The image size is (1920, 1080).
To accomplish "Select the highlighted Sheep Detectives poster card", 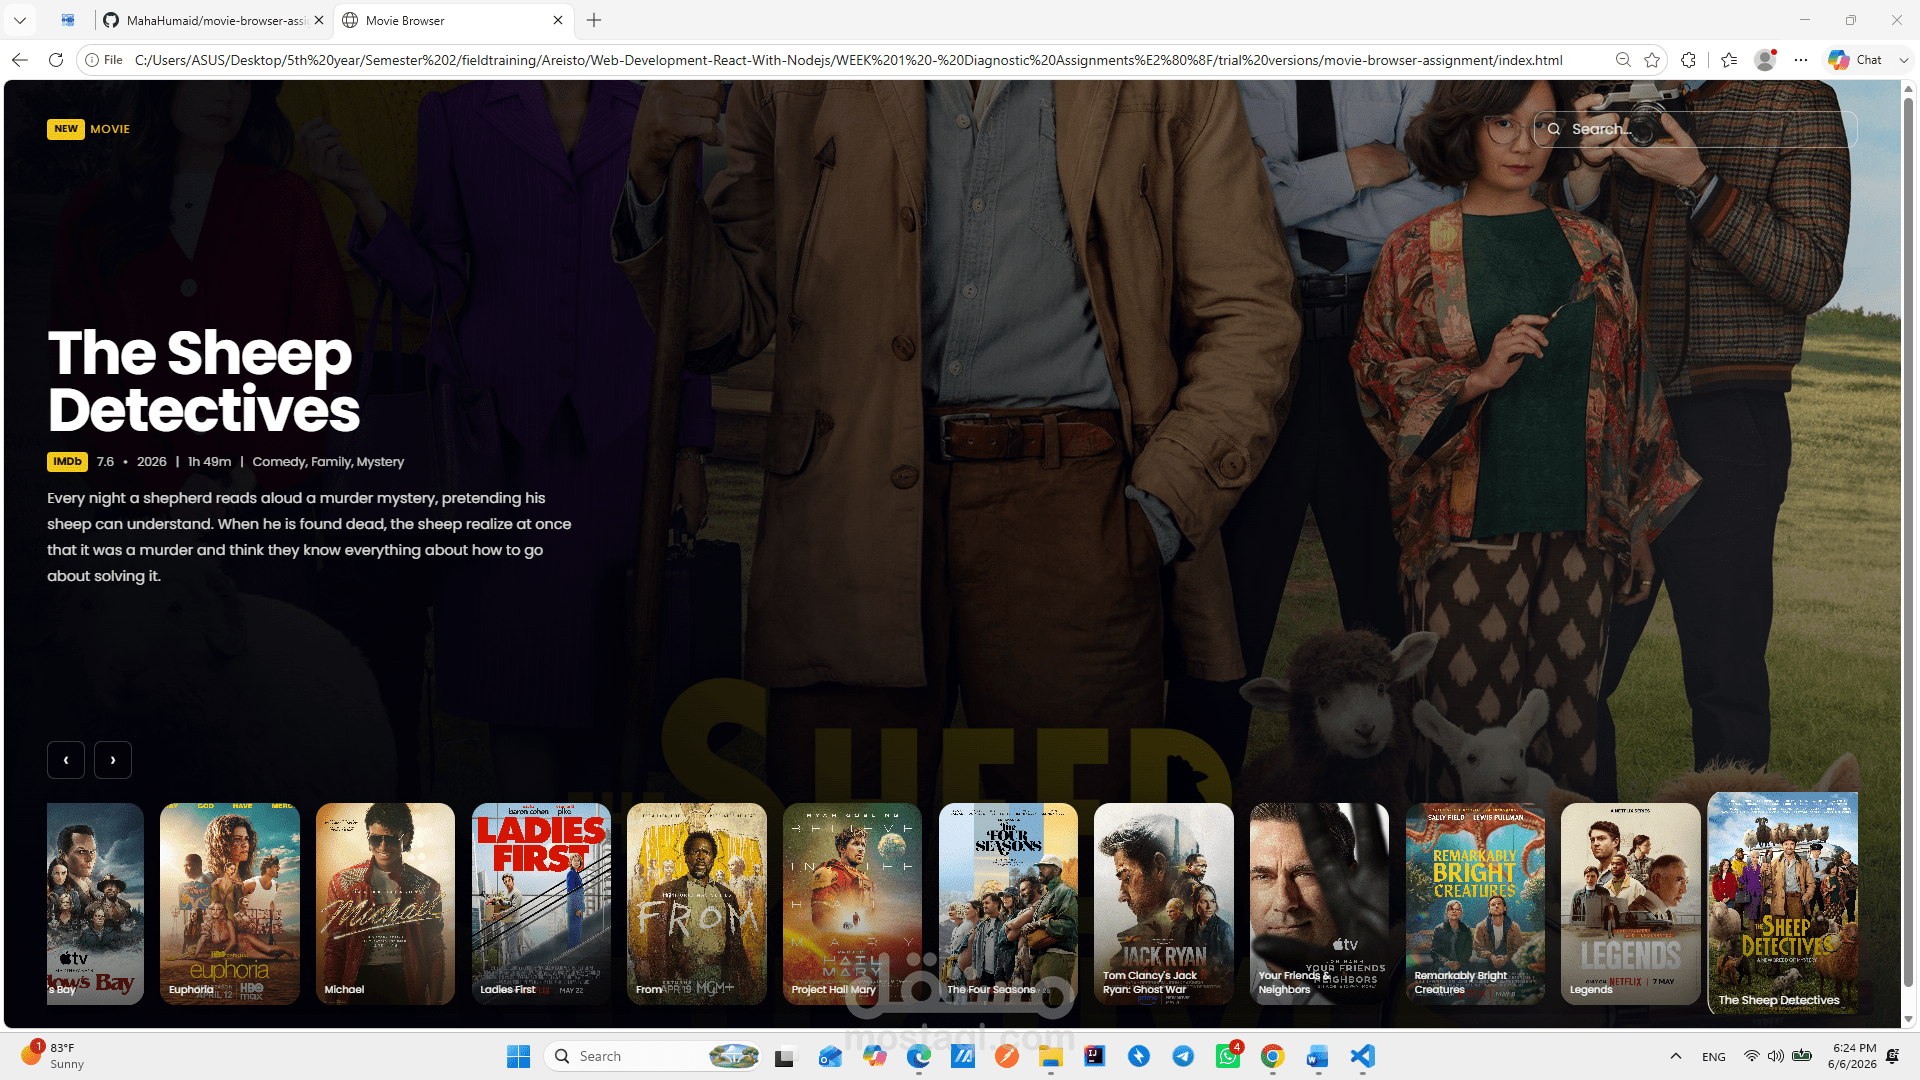I will 1783,903.
